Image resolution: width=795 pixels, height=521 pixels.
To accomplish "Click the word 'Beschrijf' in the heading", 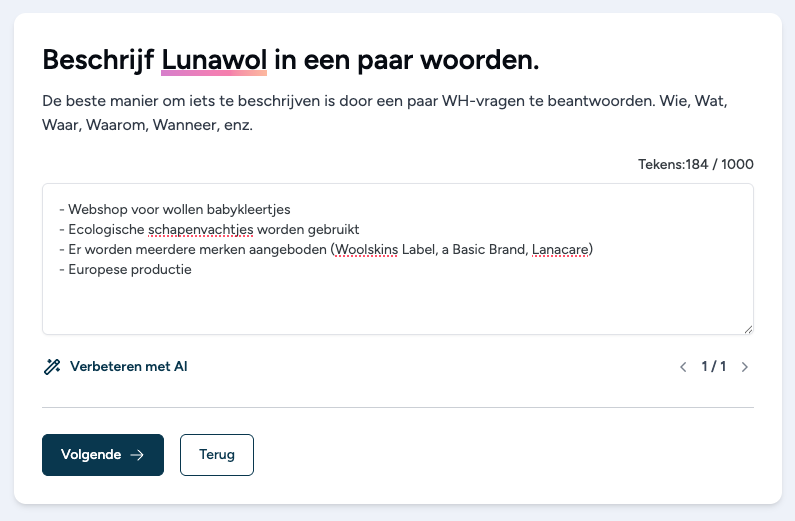I will 98,60.
